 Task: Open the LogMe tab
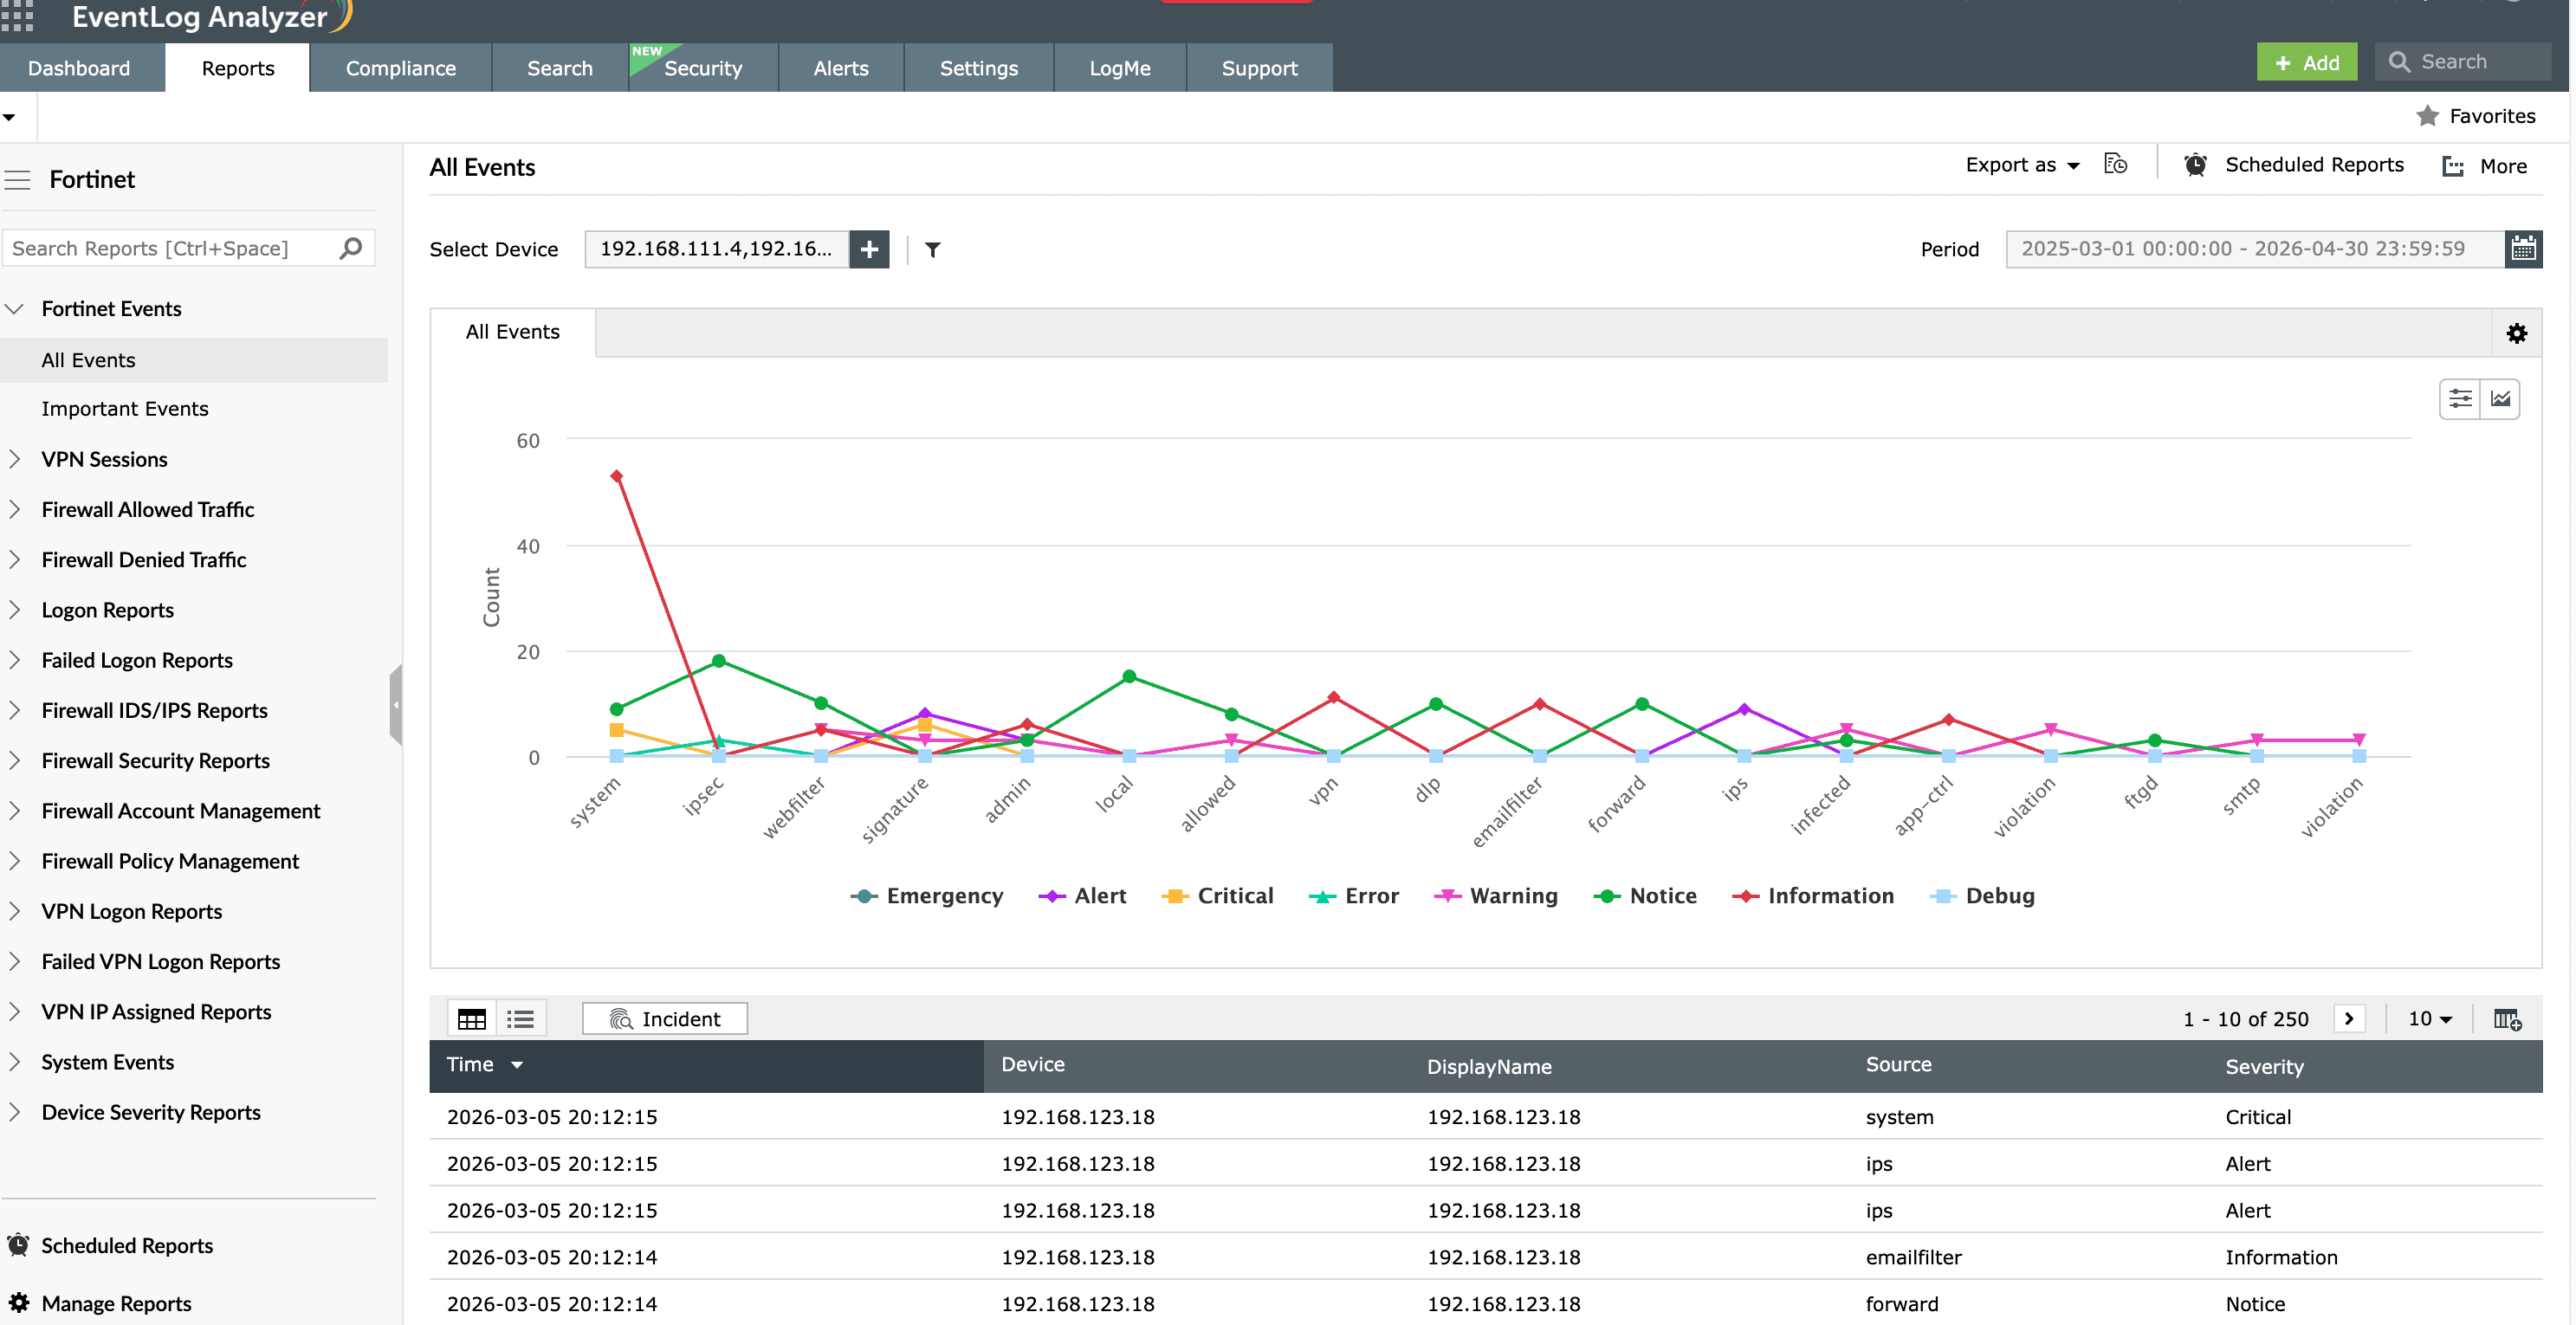(1119, 68)
